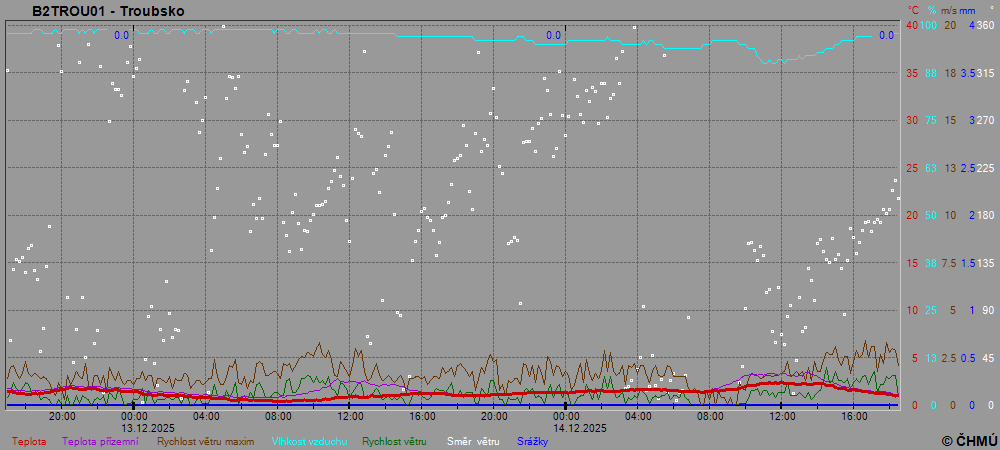Click the green Rychlost větru legend label
1000x450 pixels.
[x=394, y=441]
